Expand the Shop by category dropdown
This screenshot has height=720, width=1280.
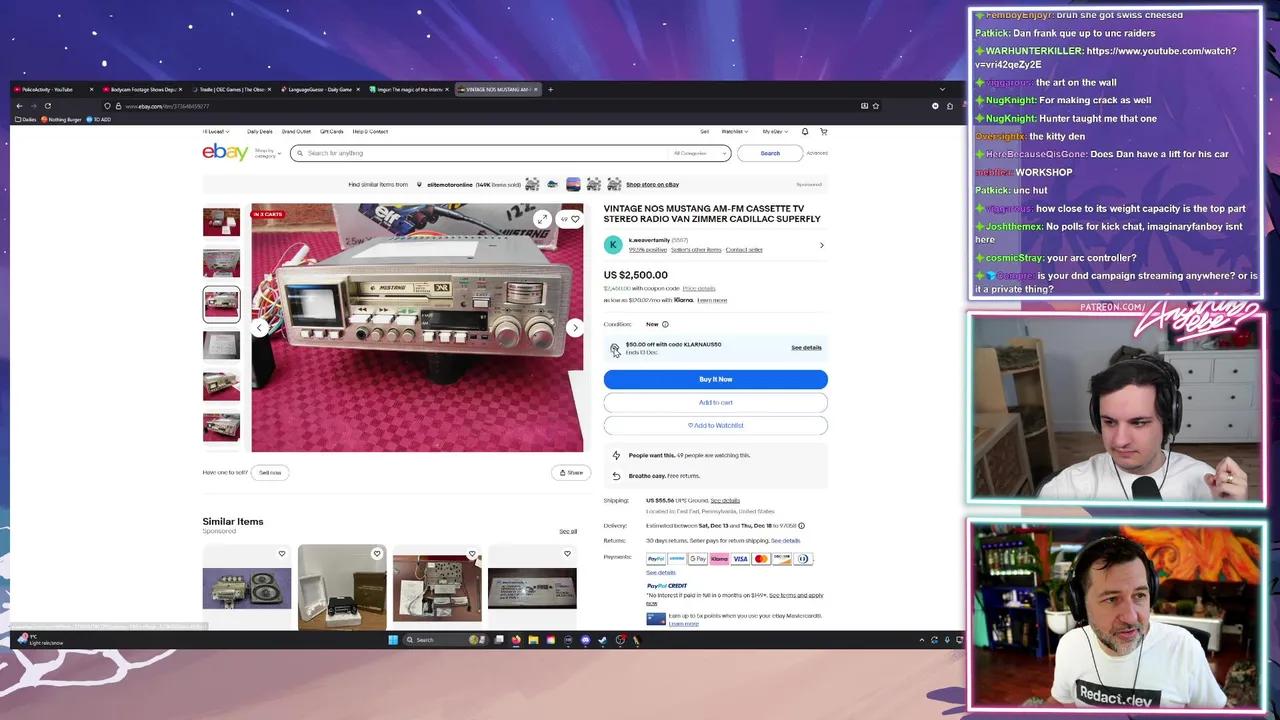(266, 153)
